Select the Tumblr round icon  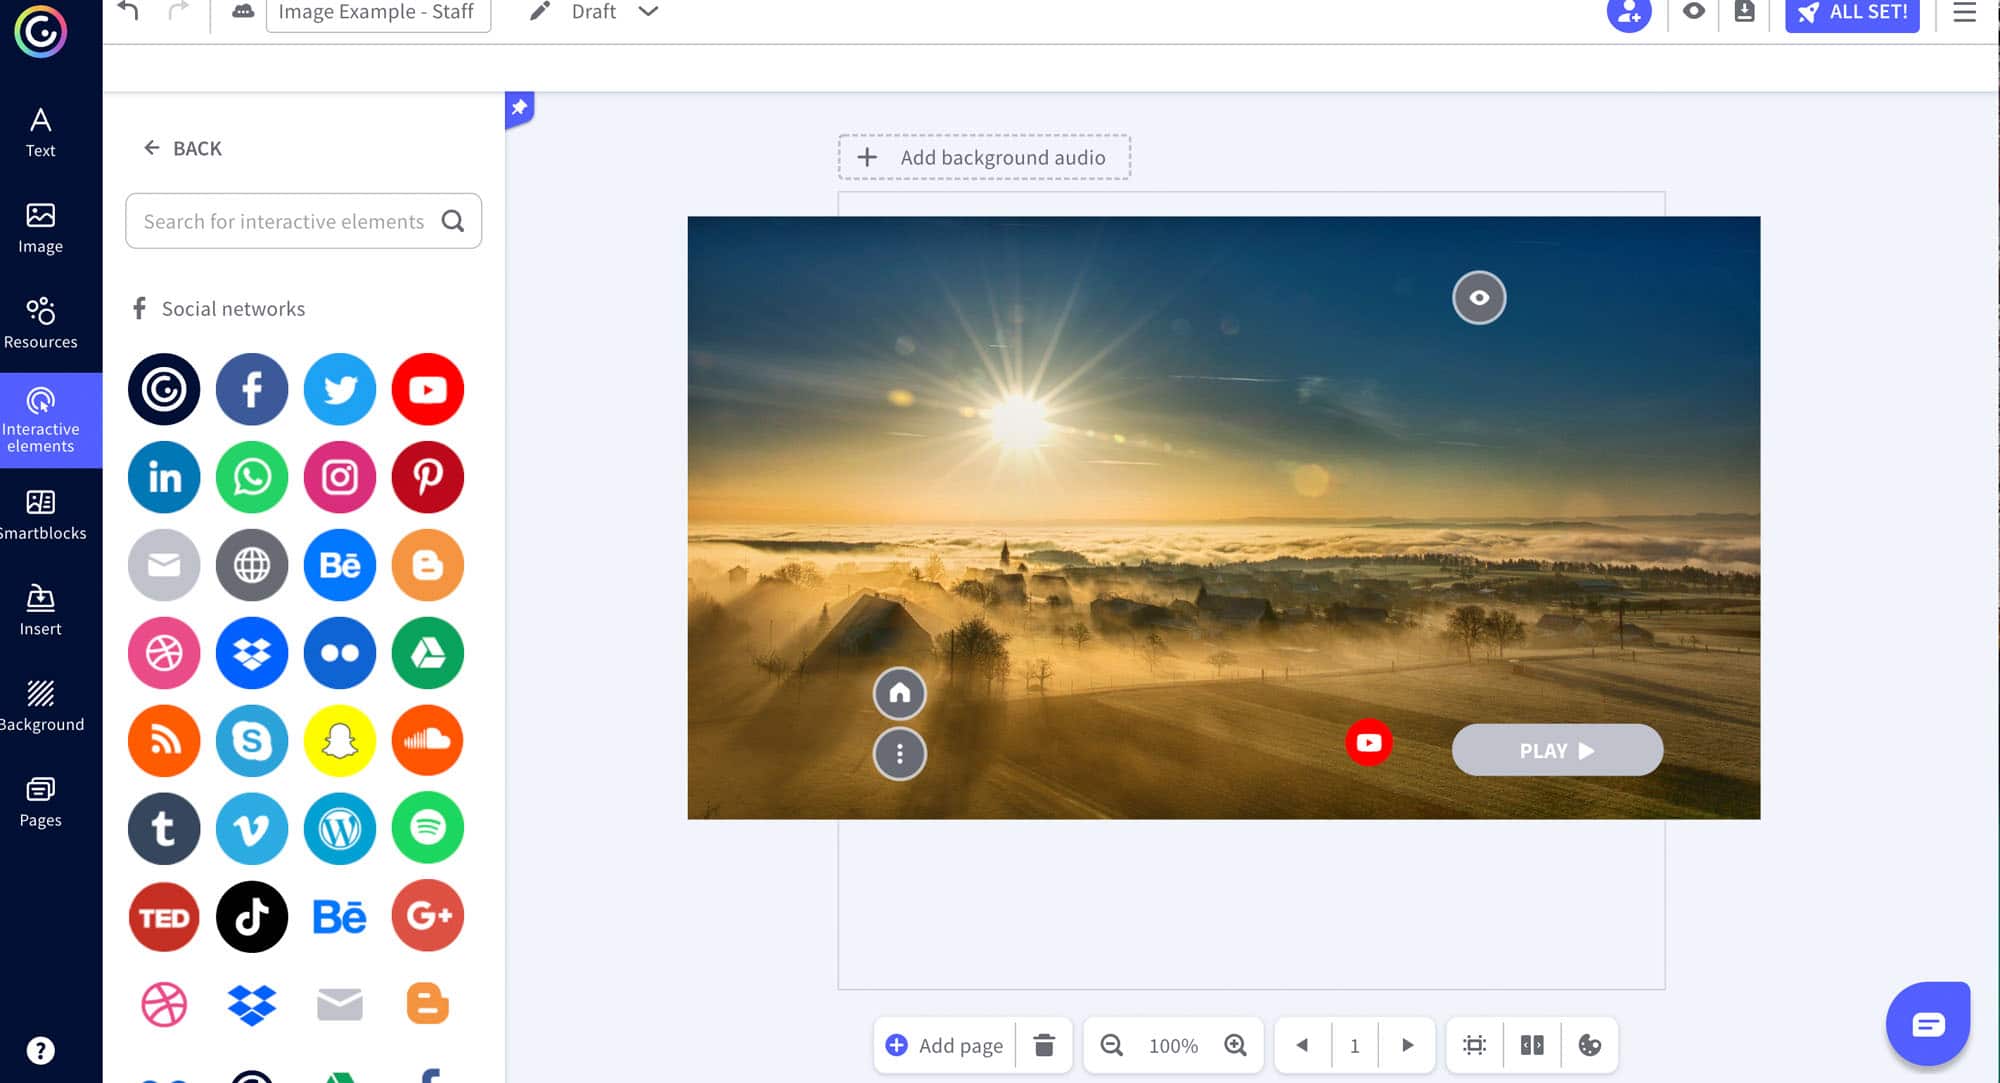point(164,829)
